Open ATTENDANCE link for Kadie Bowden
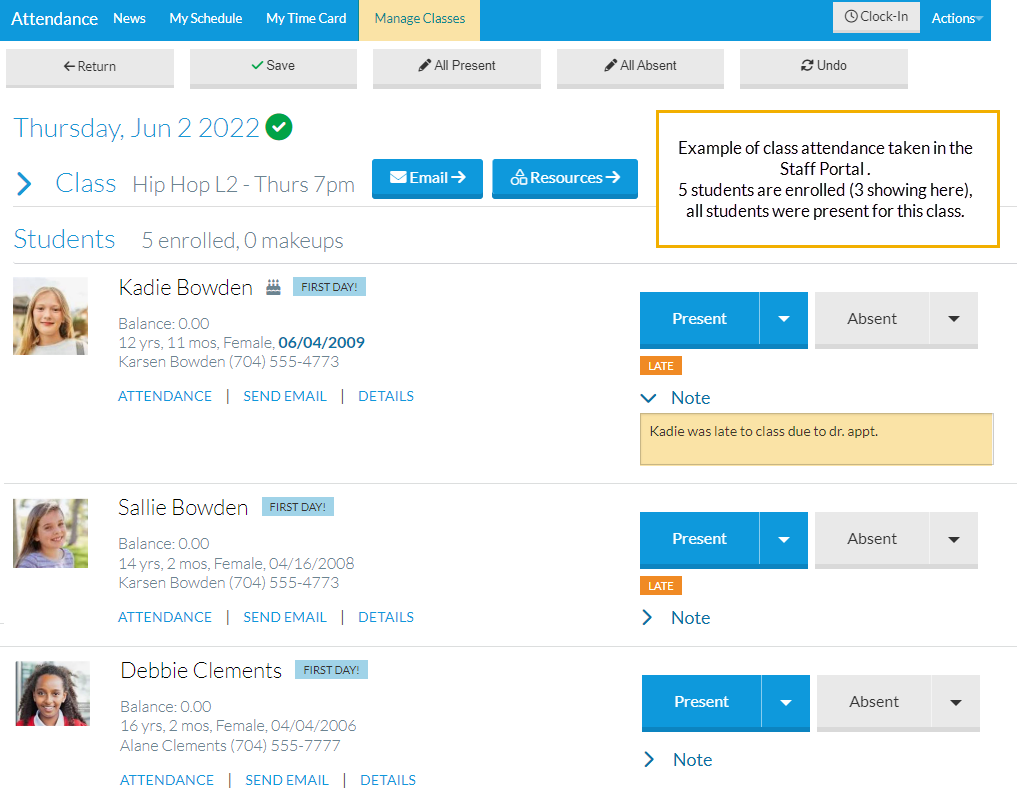This screenshot has width=1017, height=804. click(165, 396)
